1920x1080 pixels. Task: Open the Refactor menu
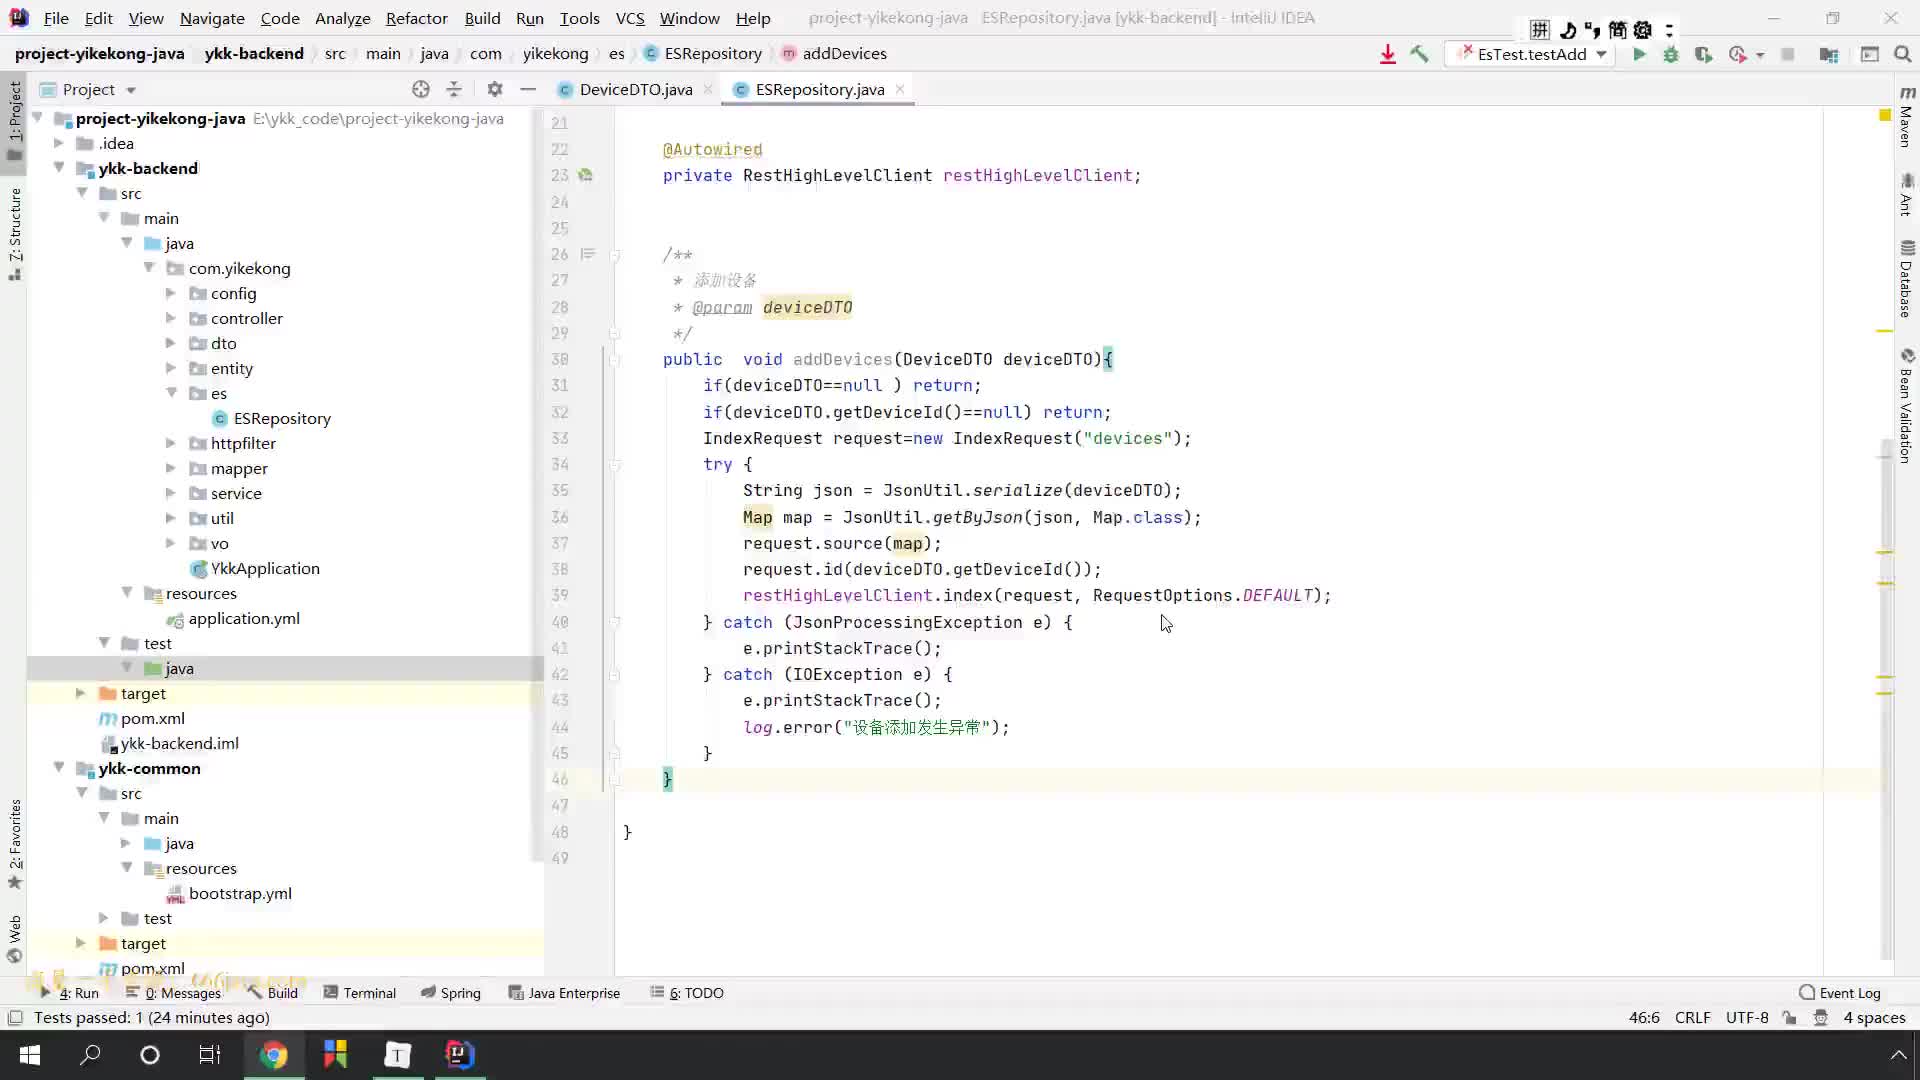417,17
